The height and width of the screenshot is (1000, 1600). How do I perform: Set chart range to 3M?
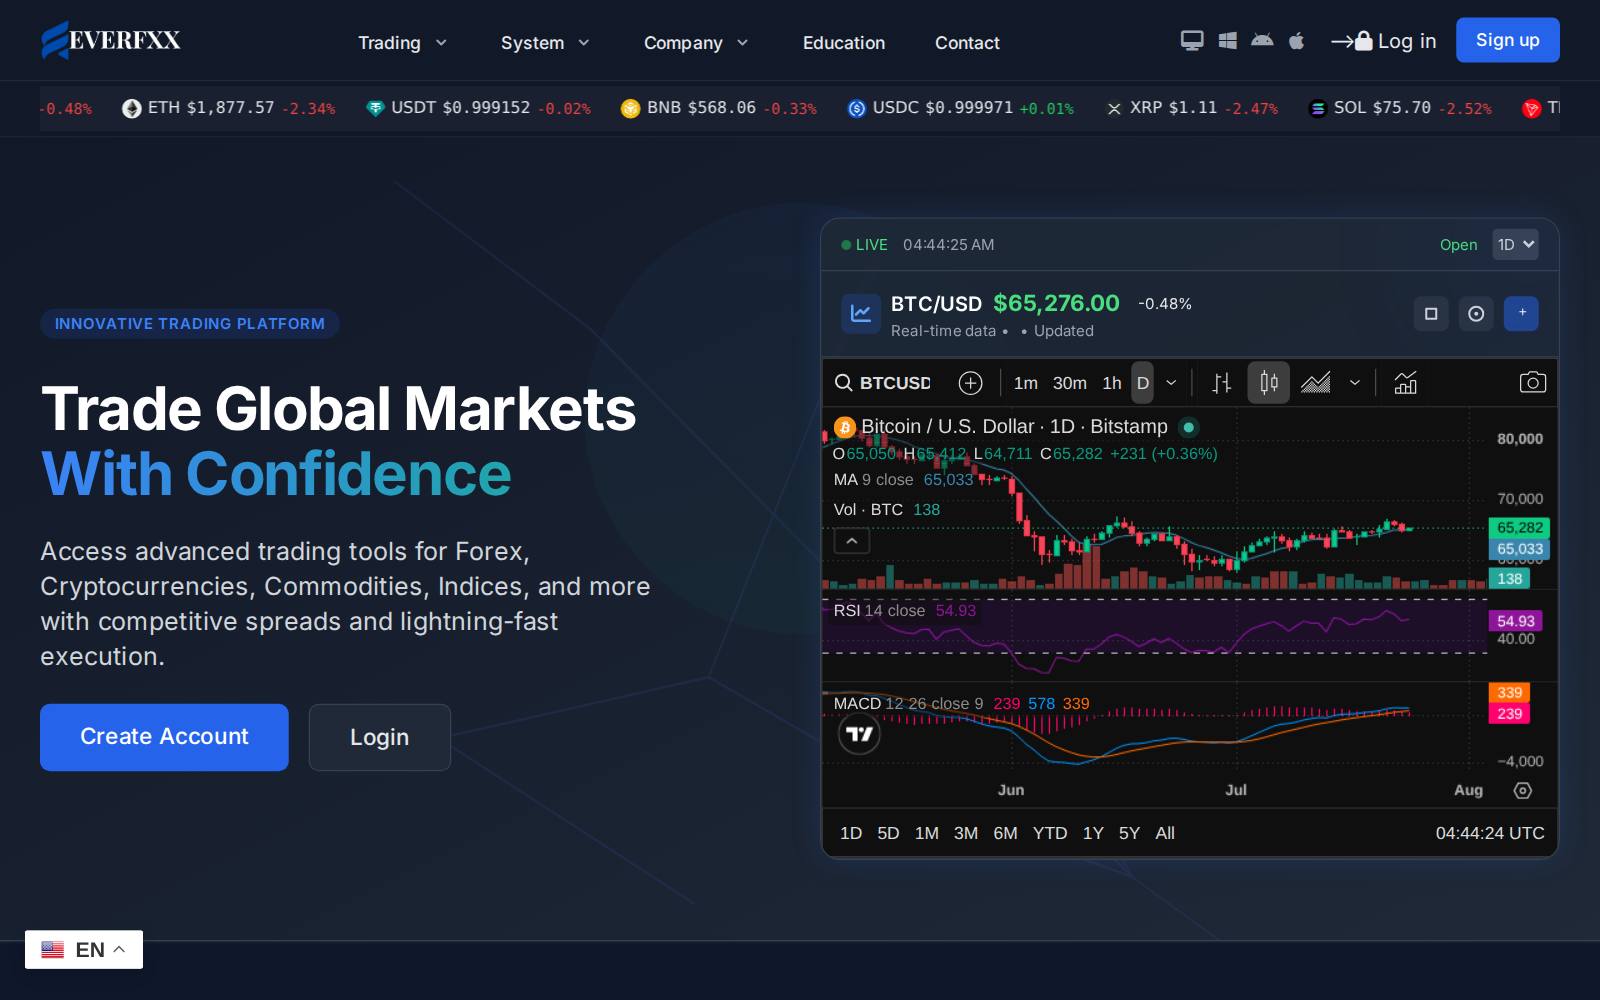click(x=966, y=833)
